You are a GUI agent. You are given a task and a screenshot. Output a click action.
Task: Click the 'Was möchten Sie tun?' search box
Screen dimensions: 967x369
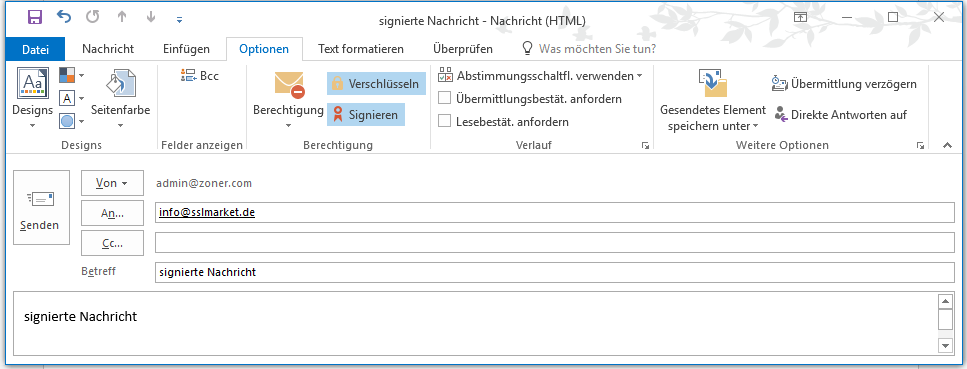click(x=589, y=49)
